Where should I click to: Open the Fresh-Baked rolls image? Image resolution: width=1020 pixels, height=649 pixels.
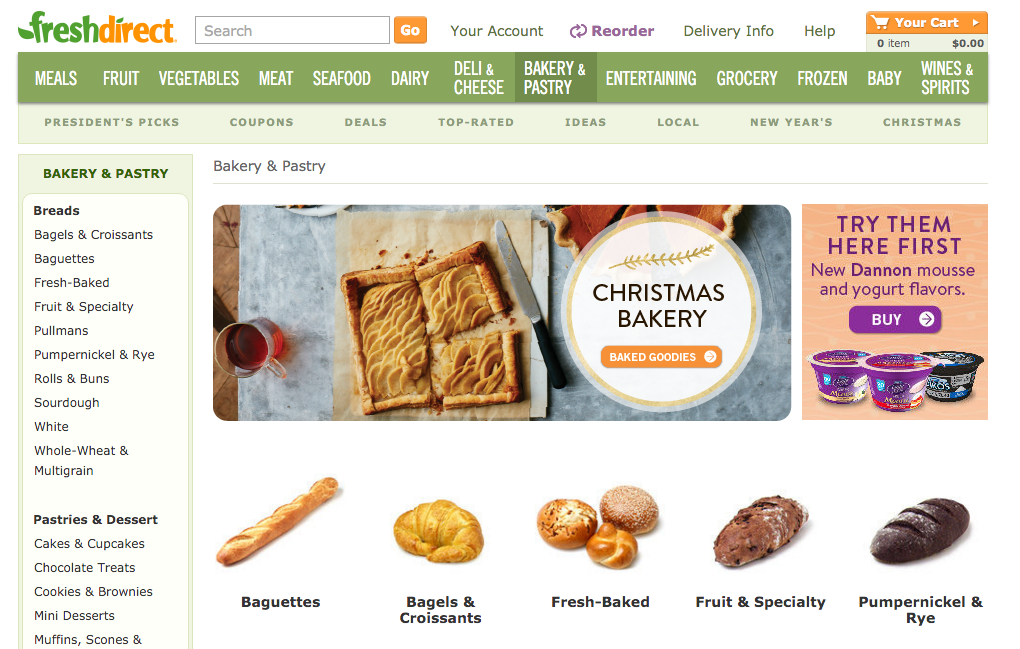coord(598,527)
